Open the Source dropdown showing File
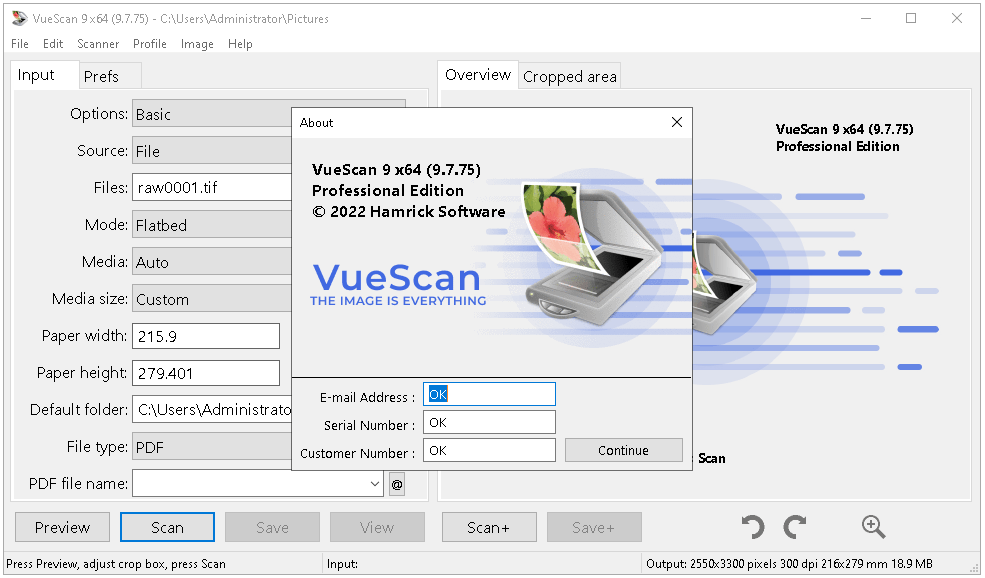The width and height of the screenshot is (985, 578). coord(212,151)
